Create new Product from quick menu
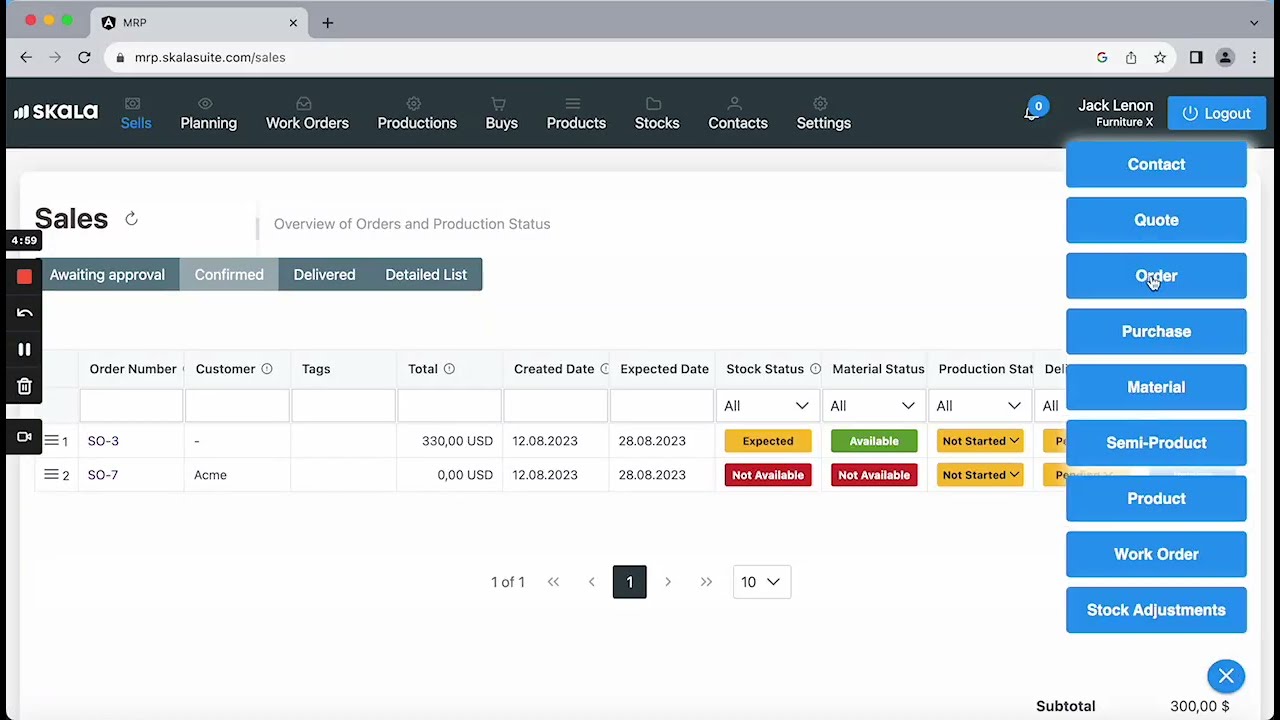Viewport: 1280px width, 720px height. [1156, 498]
